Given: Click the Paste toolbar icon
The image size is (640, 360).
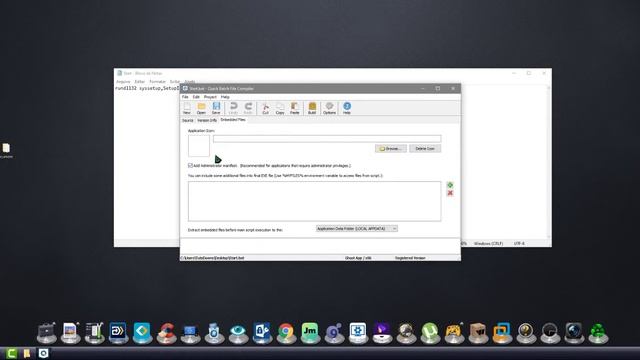Looking at the screenshot, I should click(295, 108).
